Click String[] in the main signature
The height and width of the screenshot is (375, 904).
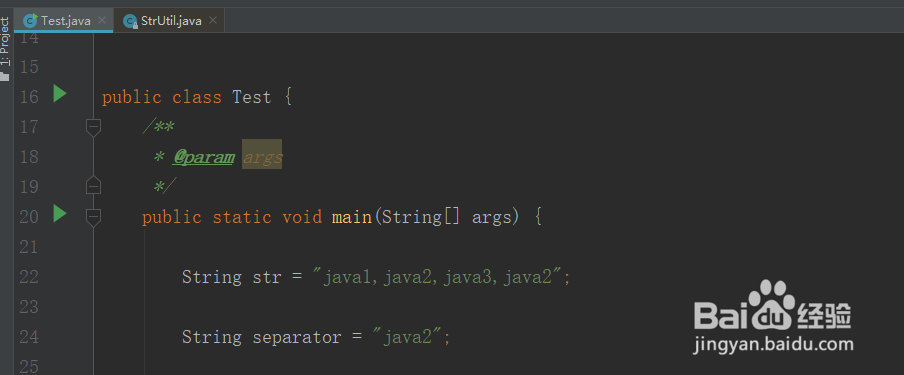421,217
